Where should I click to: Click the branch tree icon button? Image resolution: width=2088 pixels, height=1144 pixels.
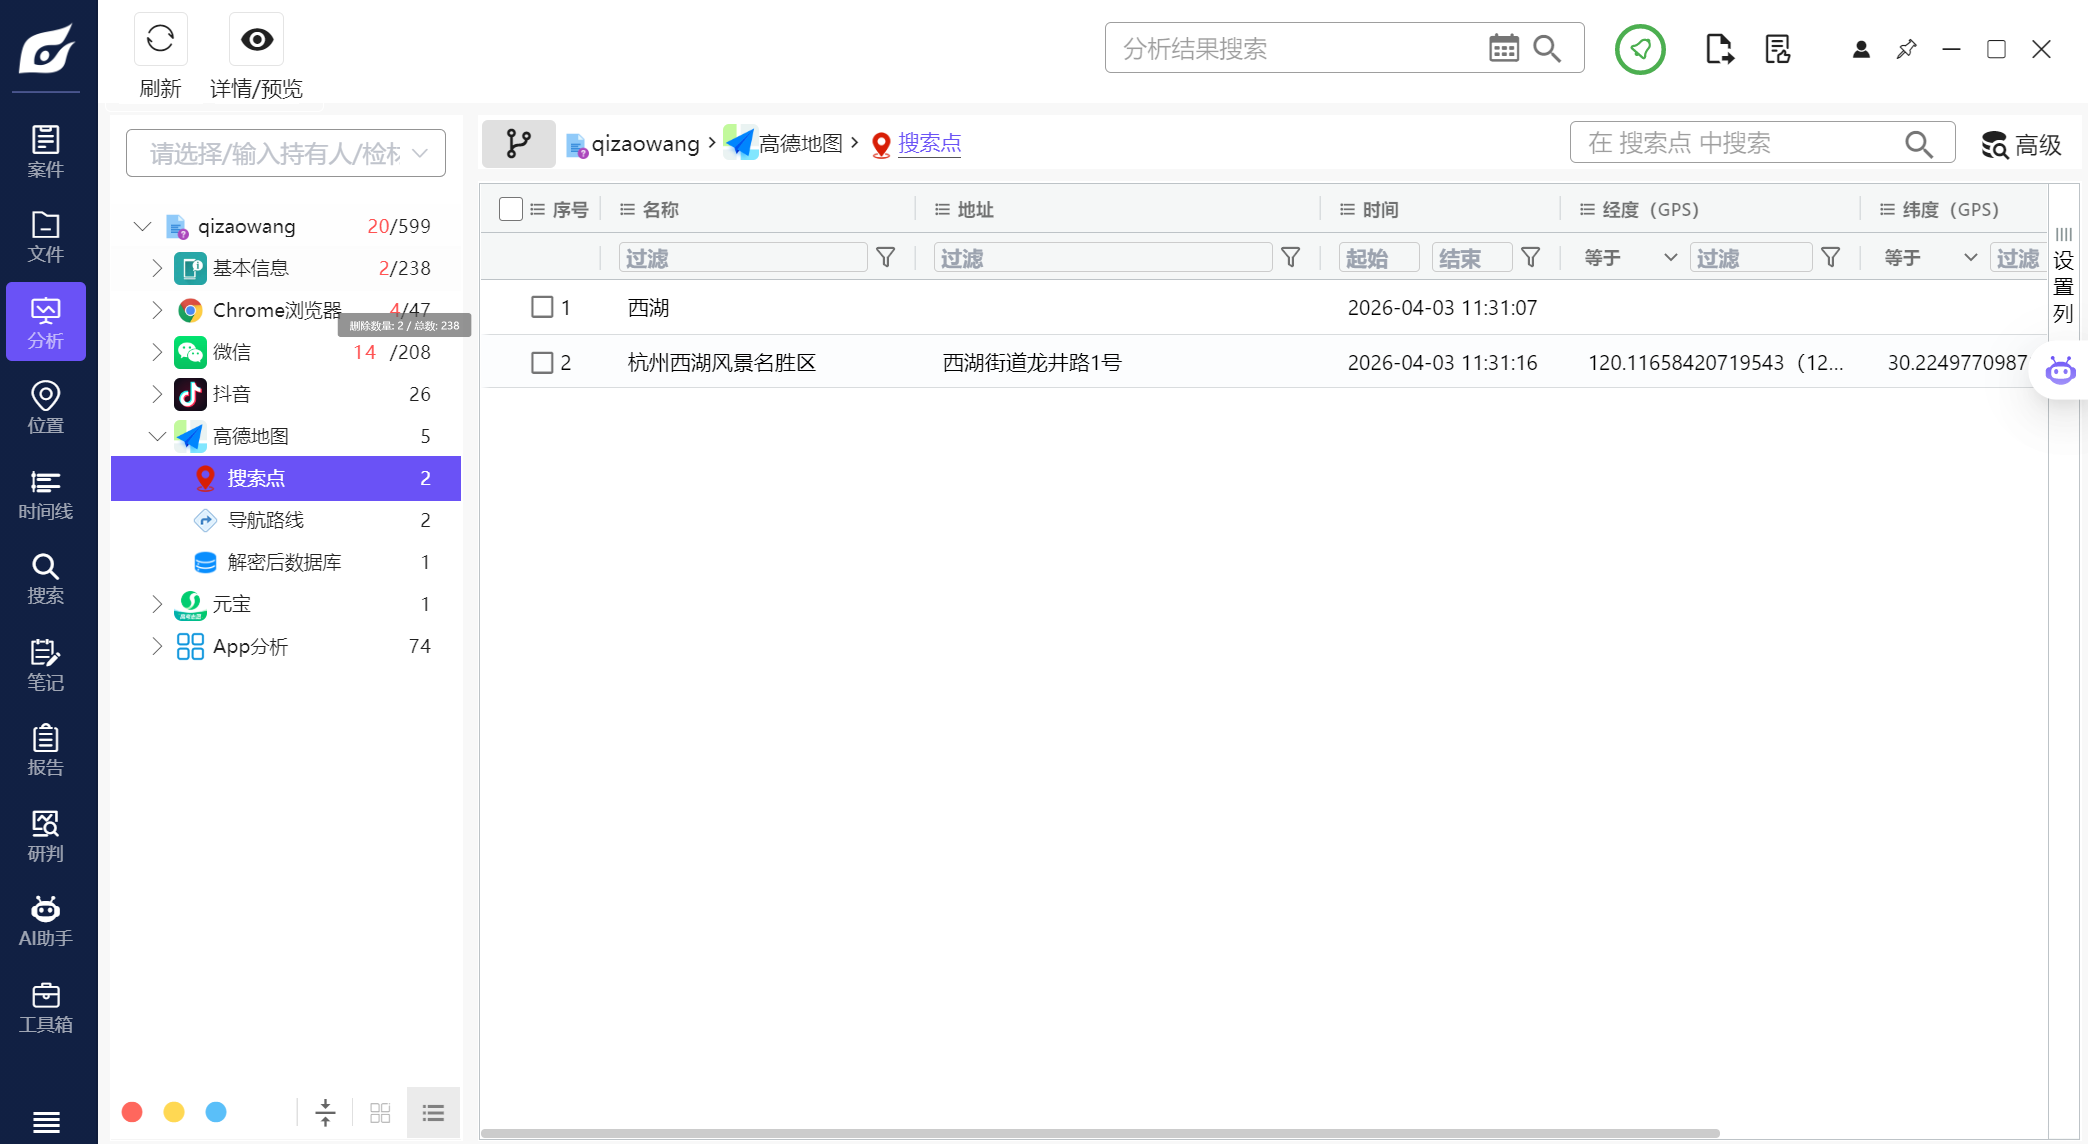coord(519,143)
